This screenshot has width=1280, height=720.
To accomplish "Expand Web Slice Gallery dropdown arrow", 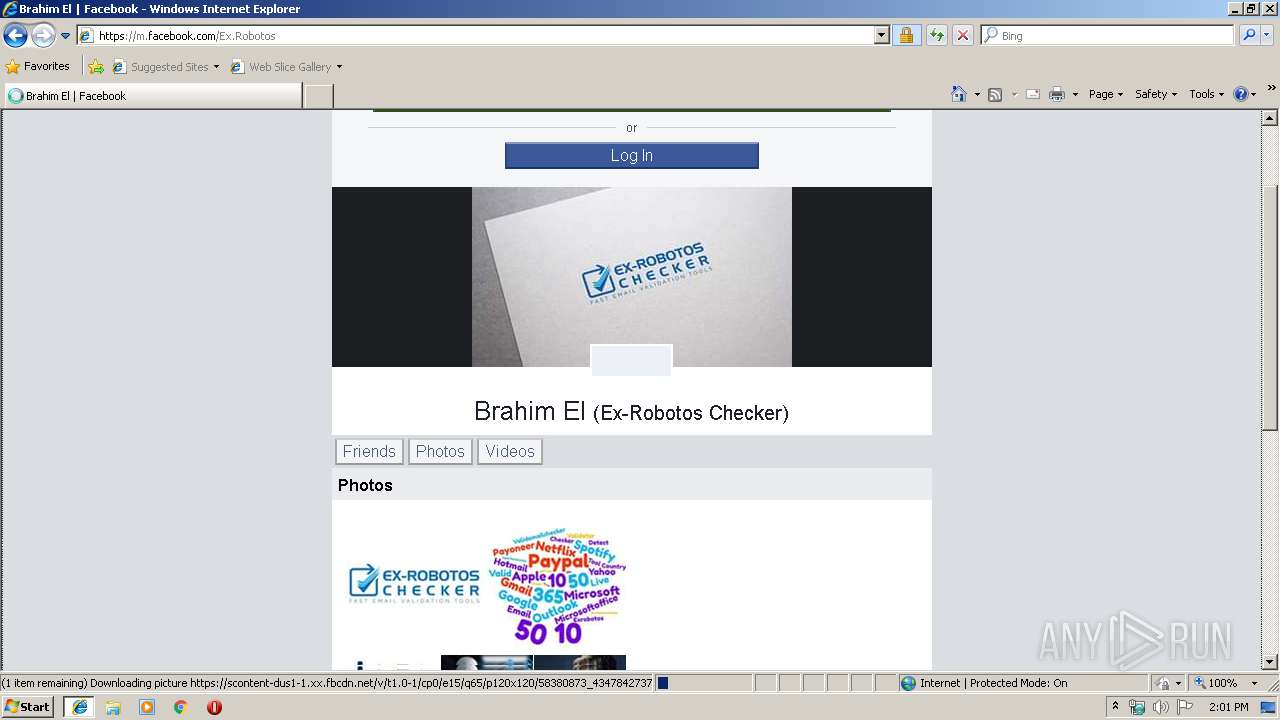I will pos(339,67).
